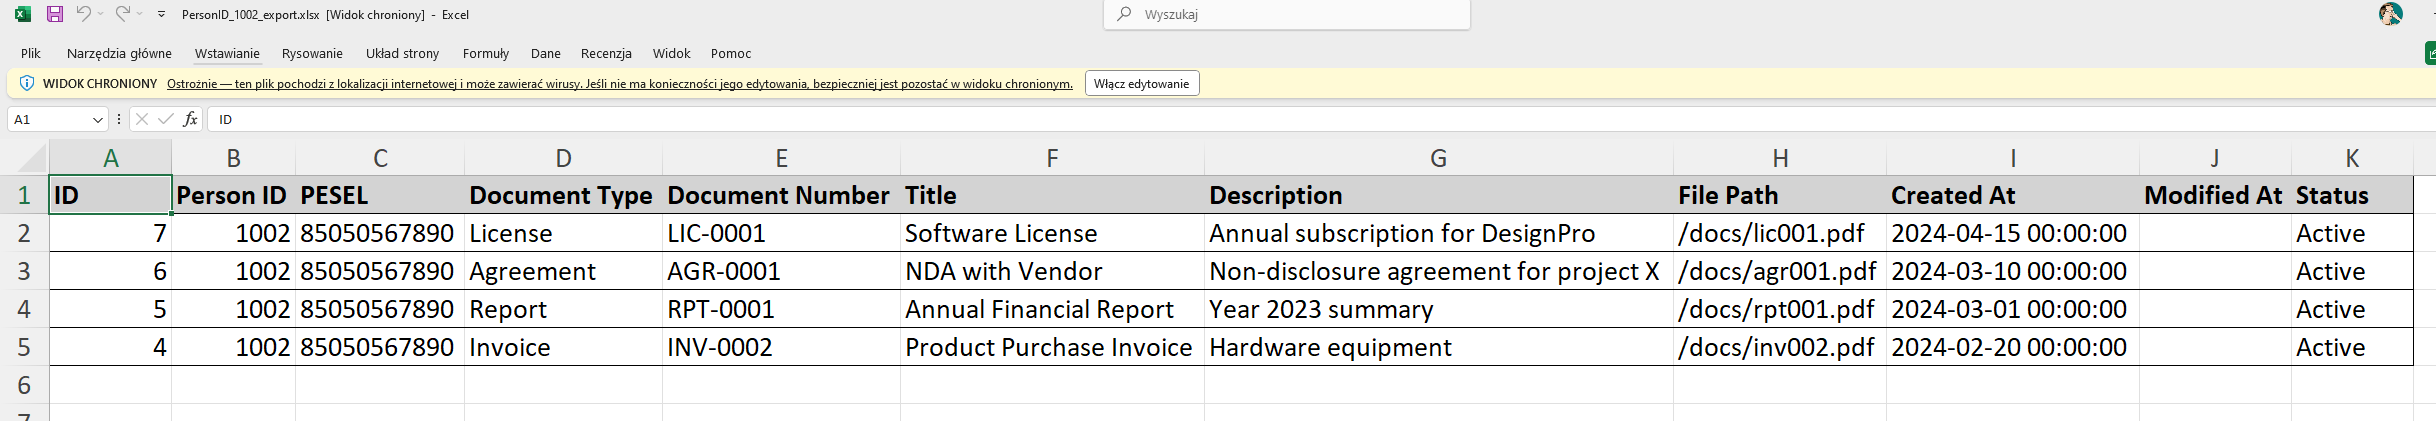This screenshot has width=2436, height=421.
Task: Click the Undo arrow icon
Action: 84,14
